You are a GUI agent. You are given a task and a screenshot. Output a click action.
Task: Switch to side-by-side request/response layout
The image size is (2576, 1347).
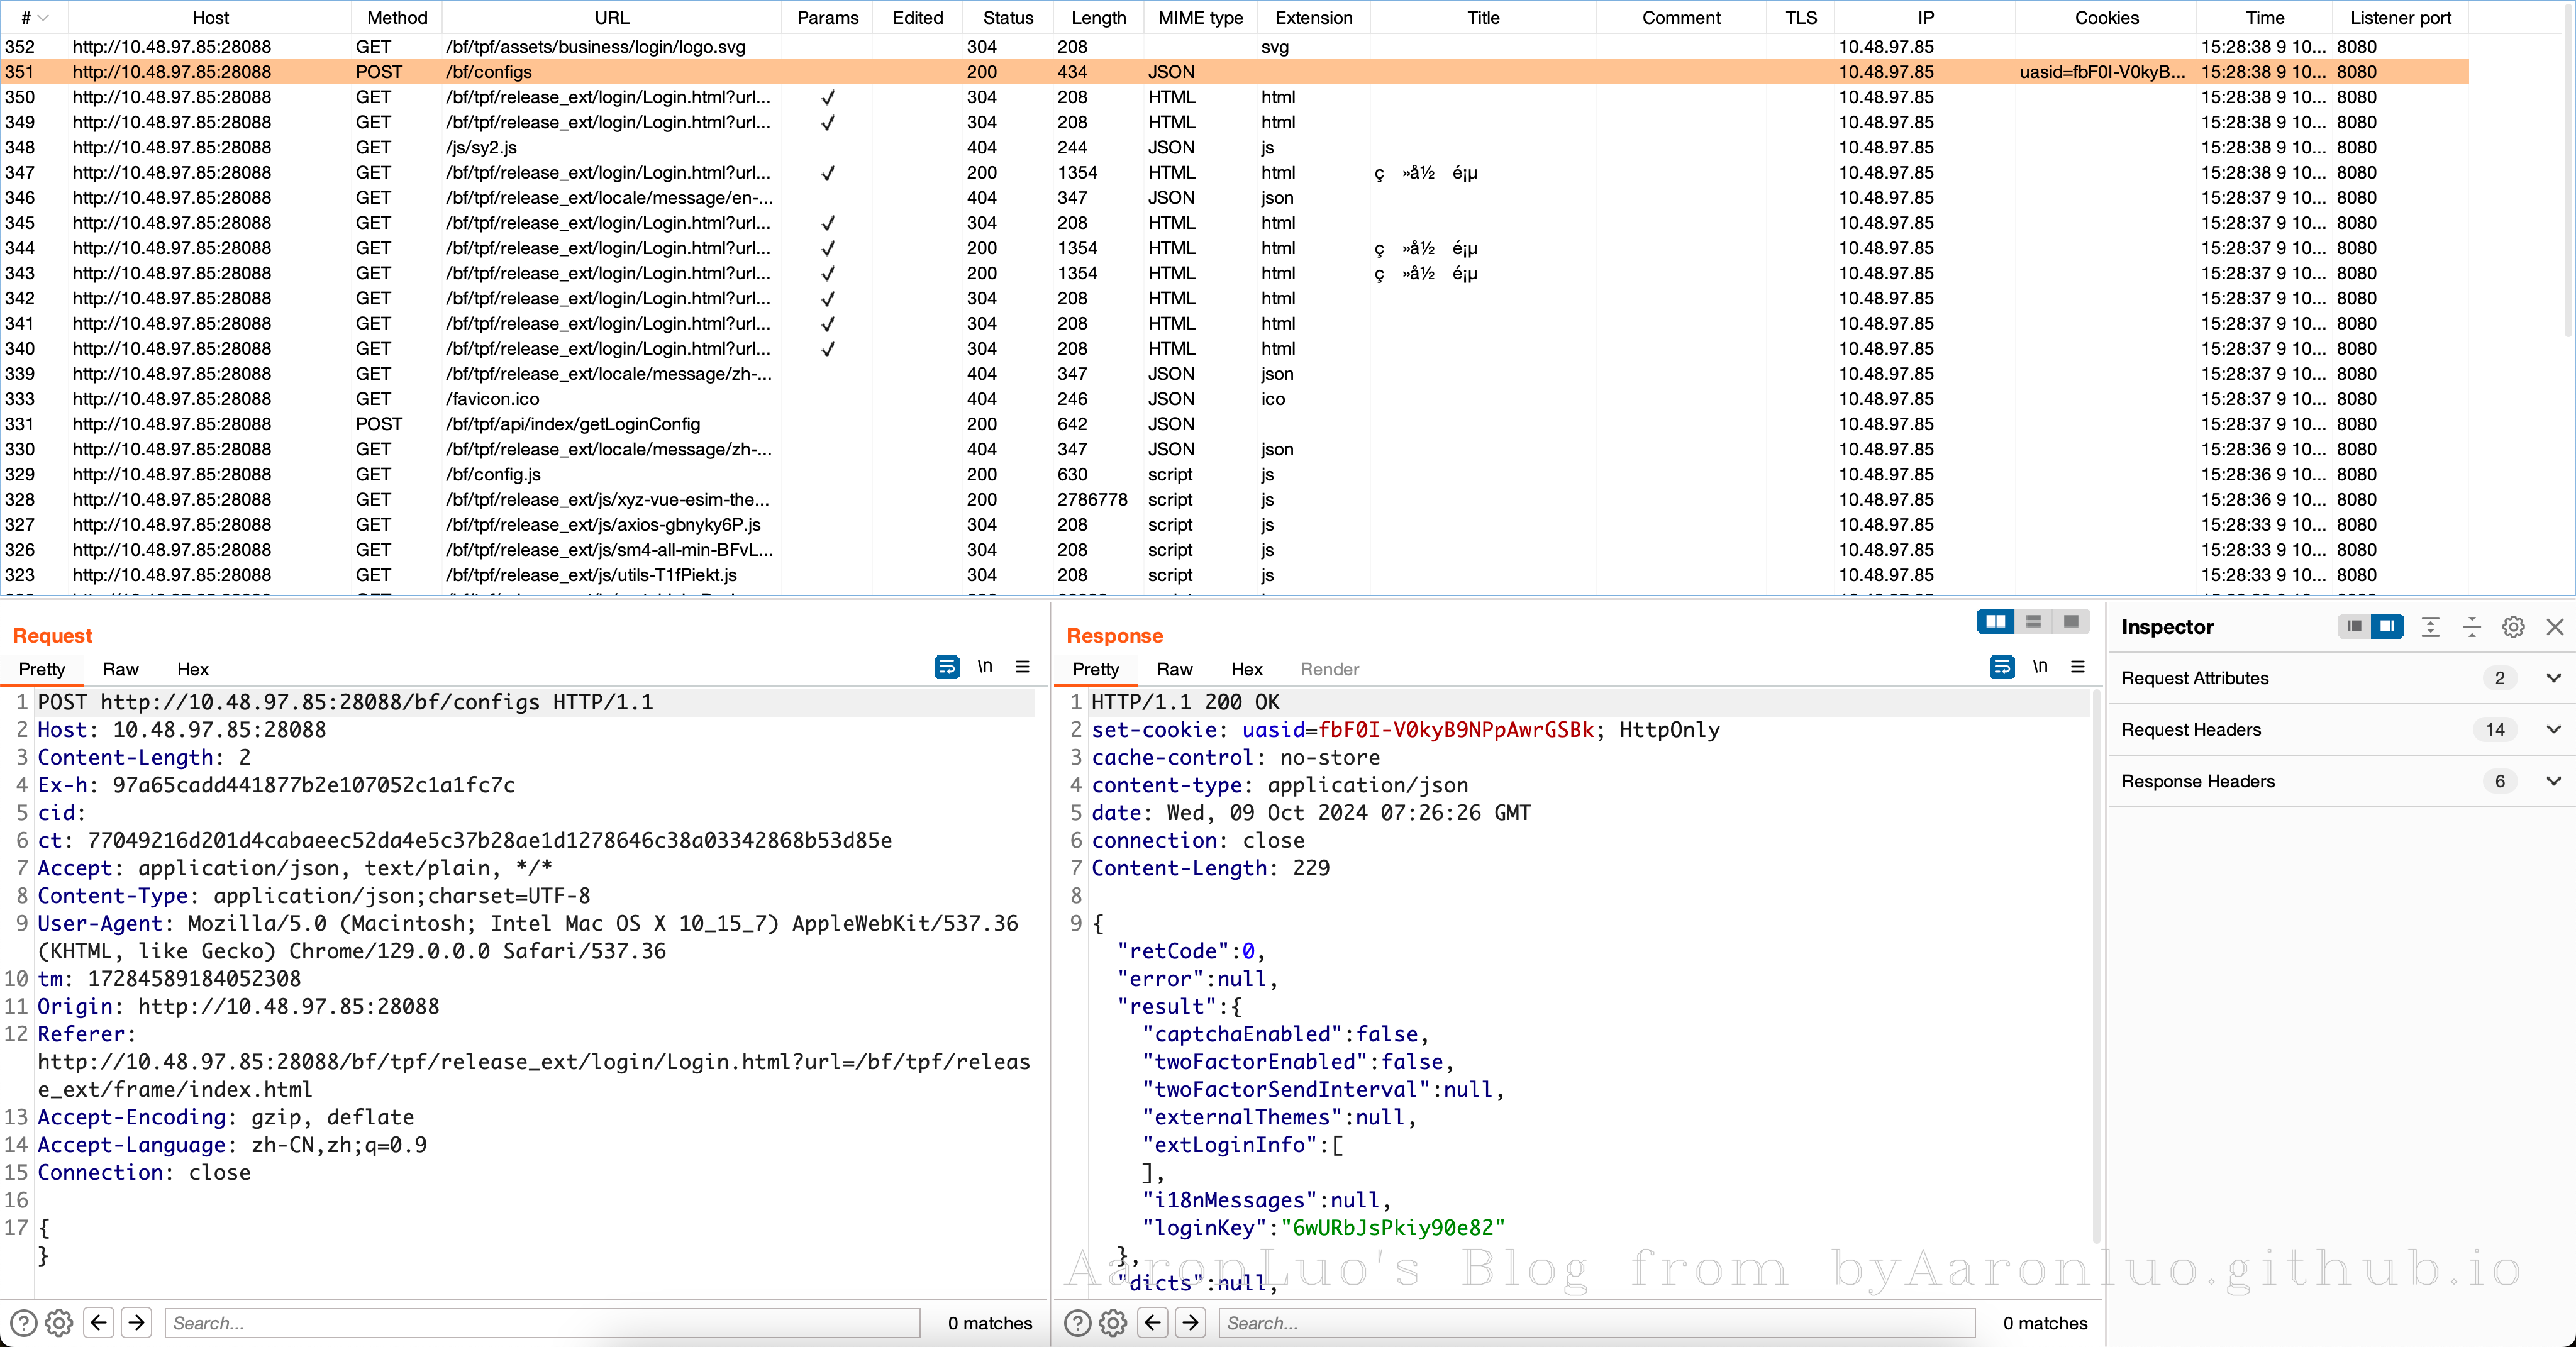(x=1995, y=622)
